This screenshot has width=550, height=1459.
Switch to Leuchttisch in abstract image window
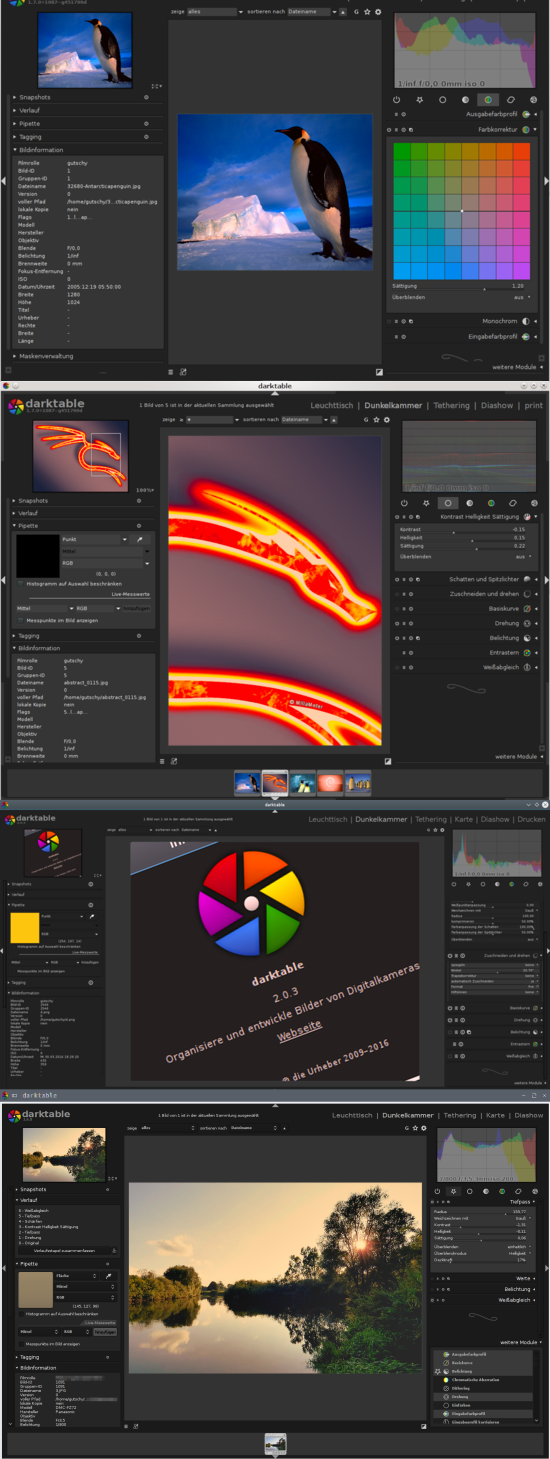point(333,405)
